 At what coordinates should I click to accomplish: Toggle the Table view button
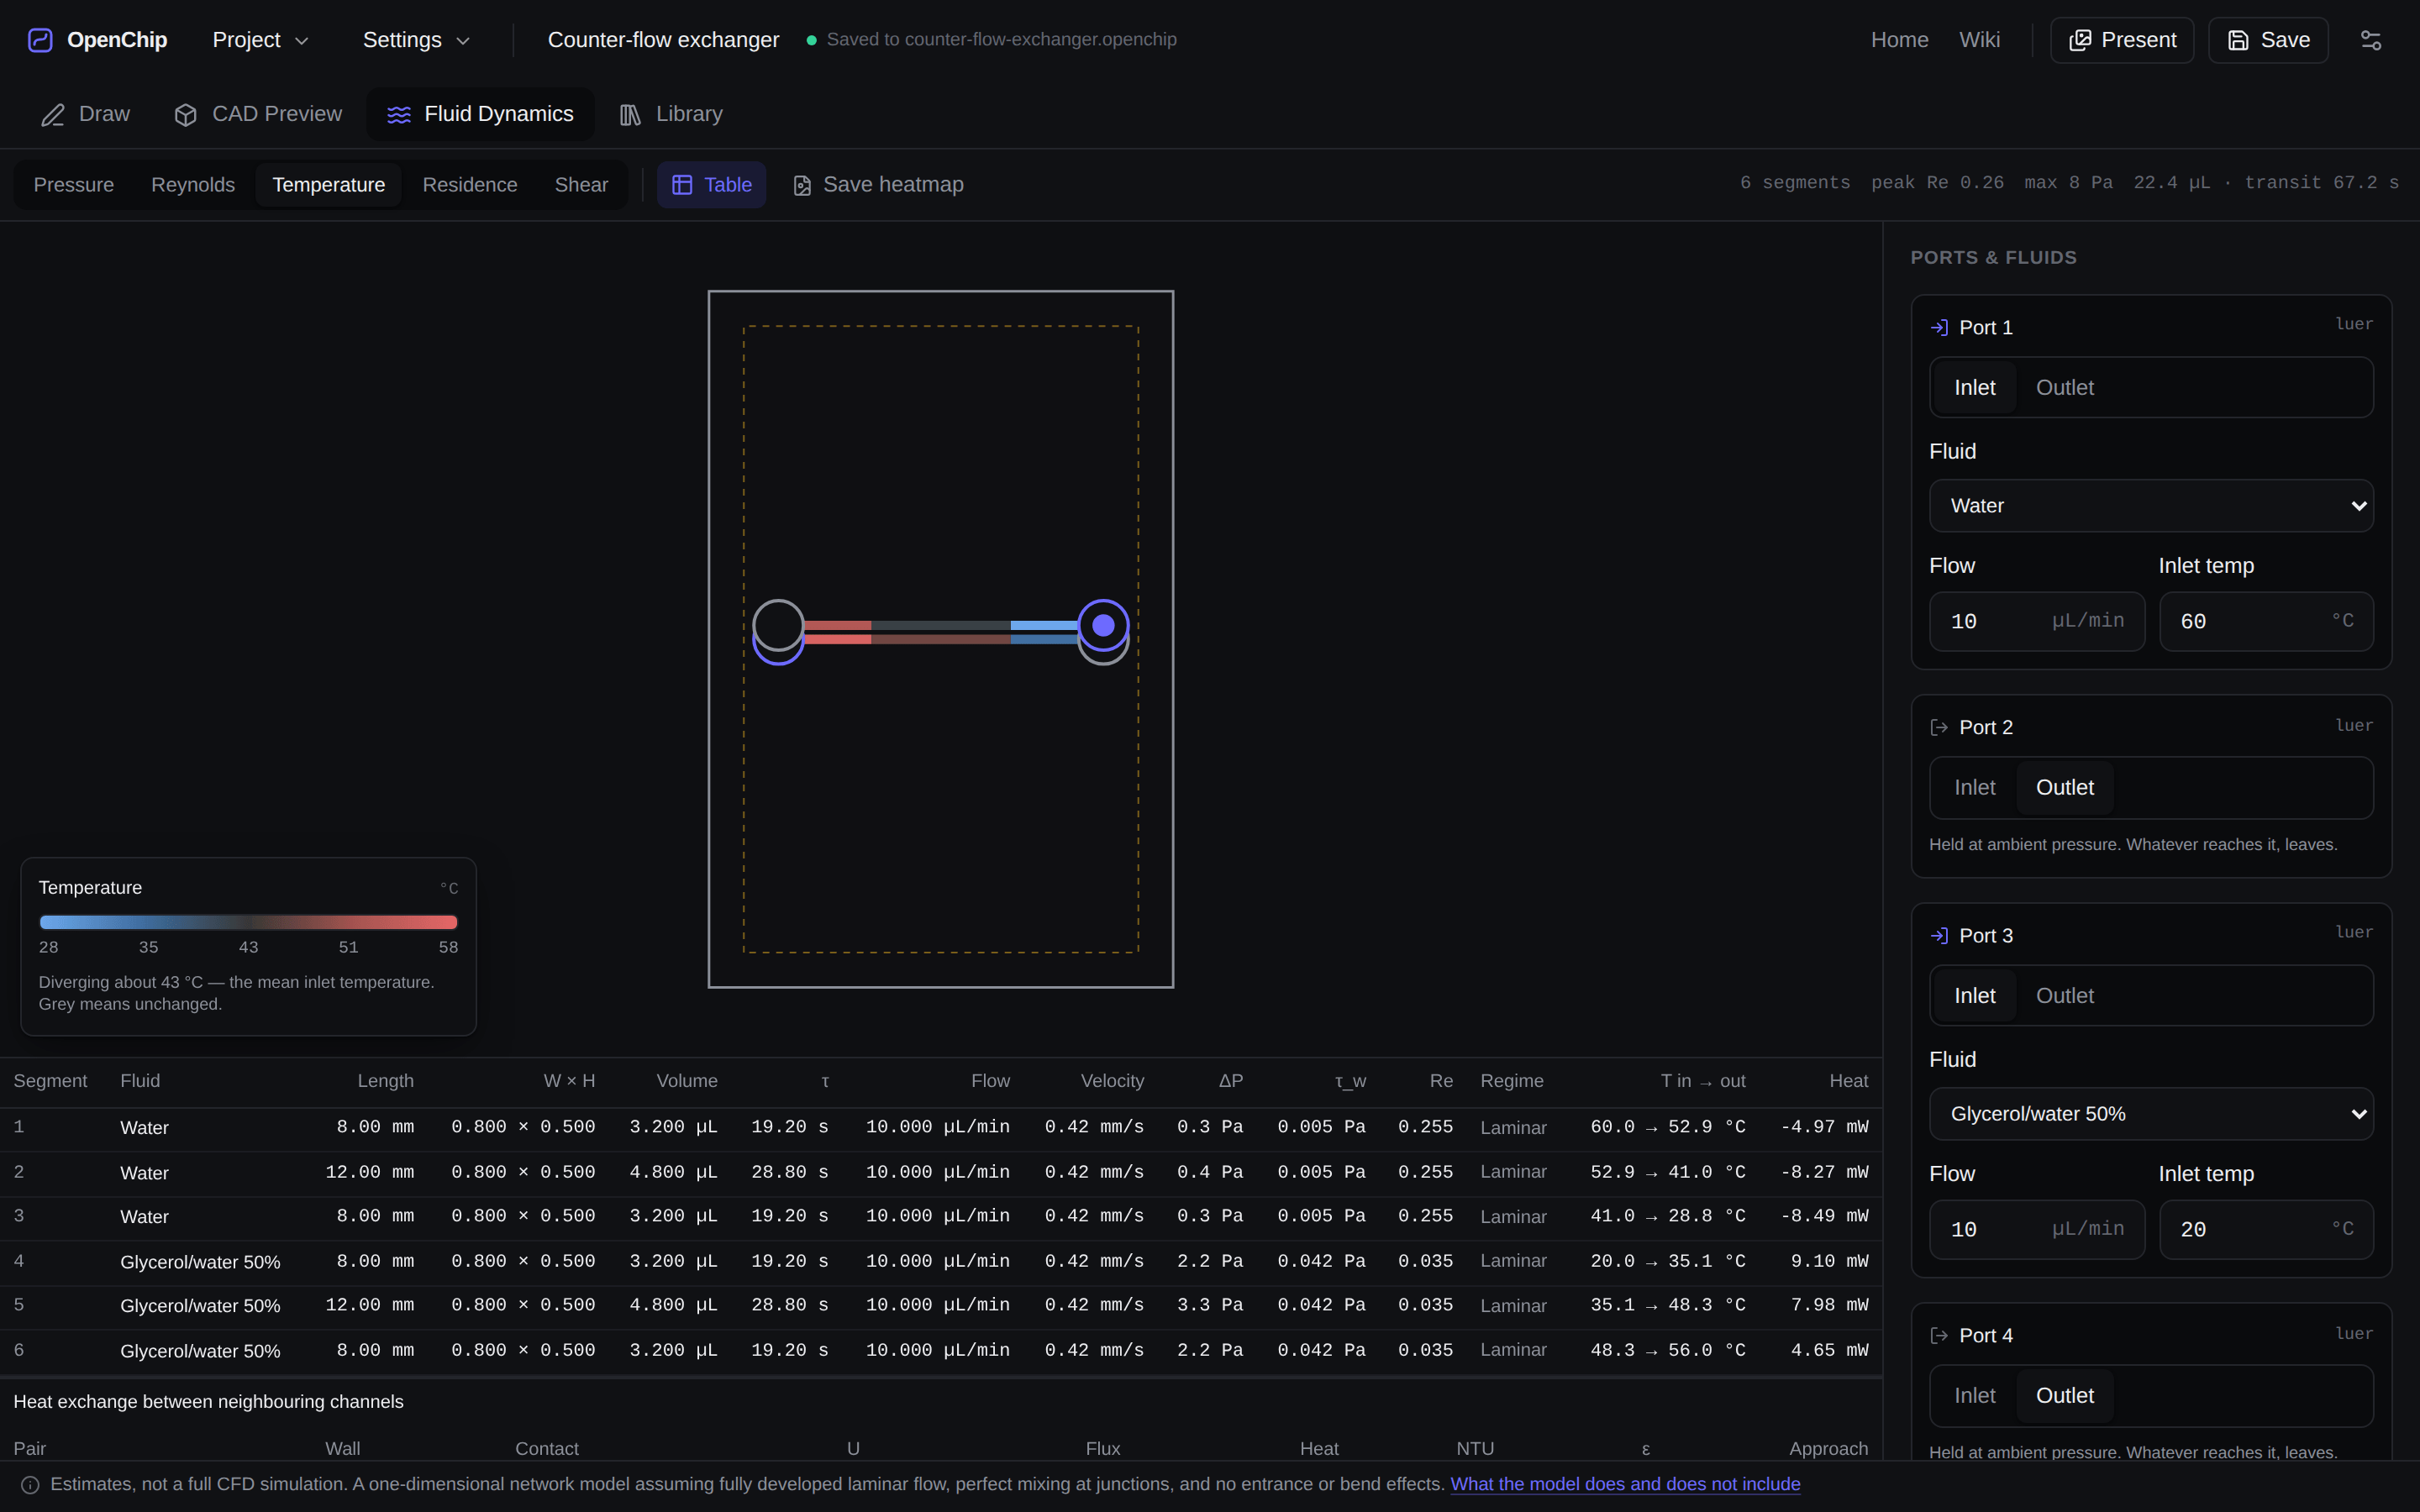(711, 185)
